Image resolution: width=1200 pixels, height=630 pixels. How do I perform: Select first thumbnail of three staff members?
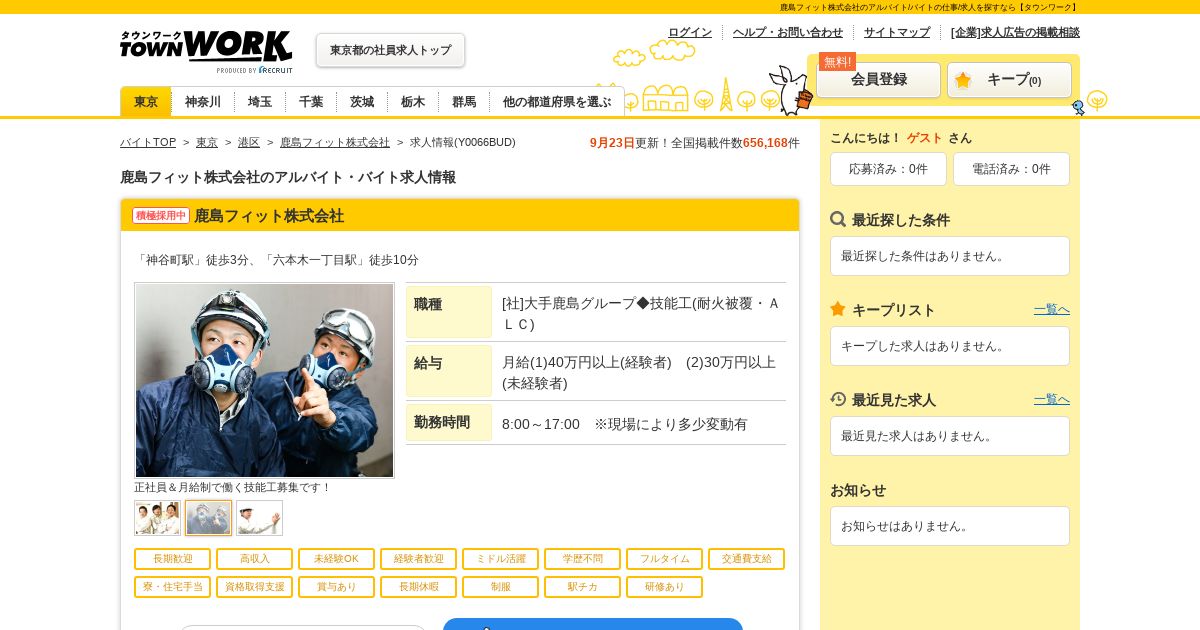click(x=157, y=518)
